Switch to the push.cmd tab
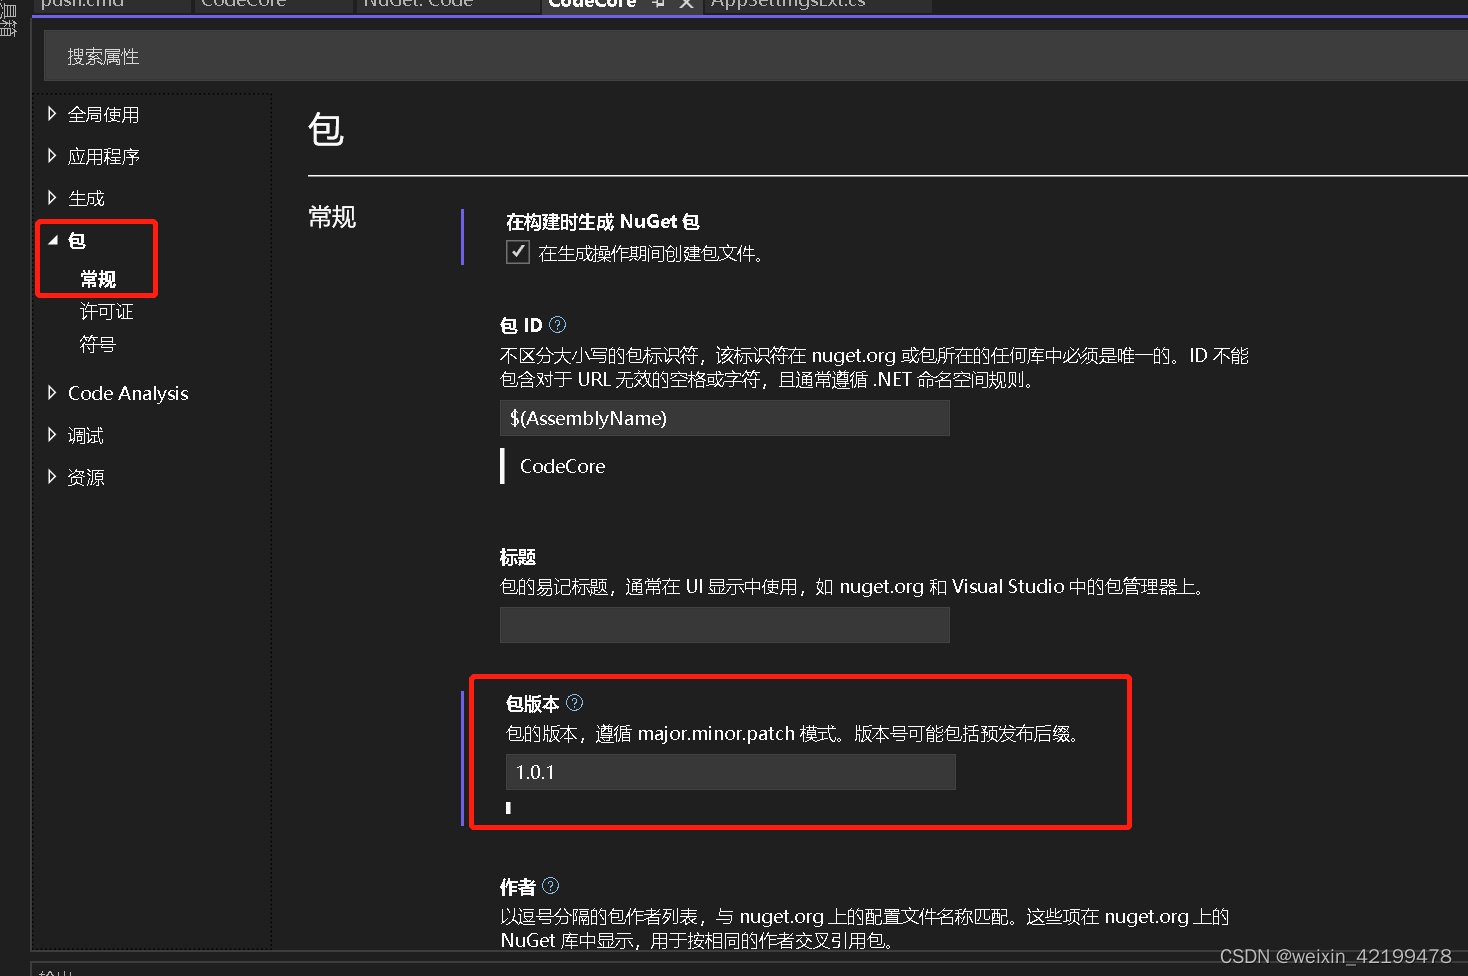The image size is (1468, 976). point(110,5)
